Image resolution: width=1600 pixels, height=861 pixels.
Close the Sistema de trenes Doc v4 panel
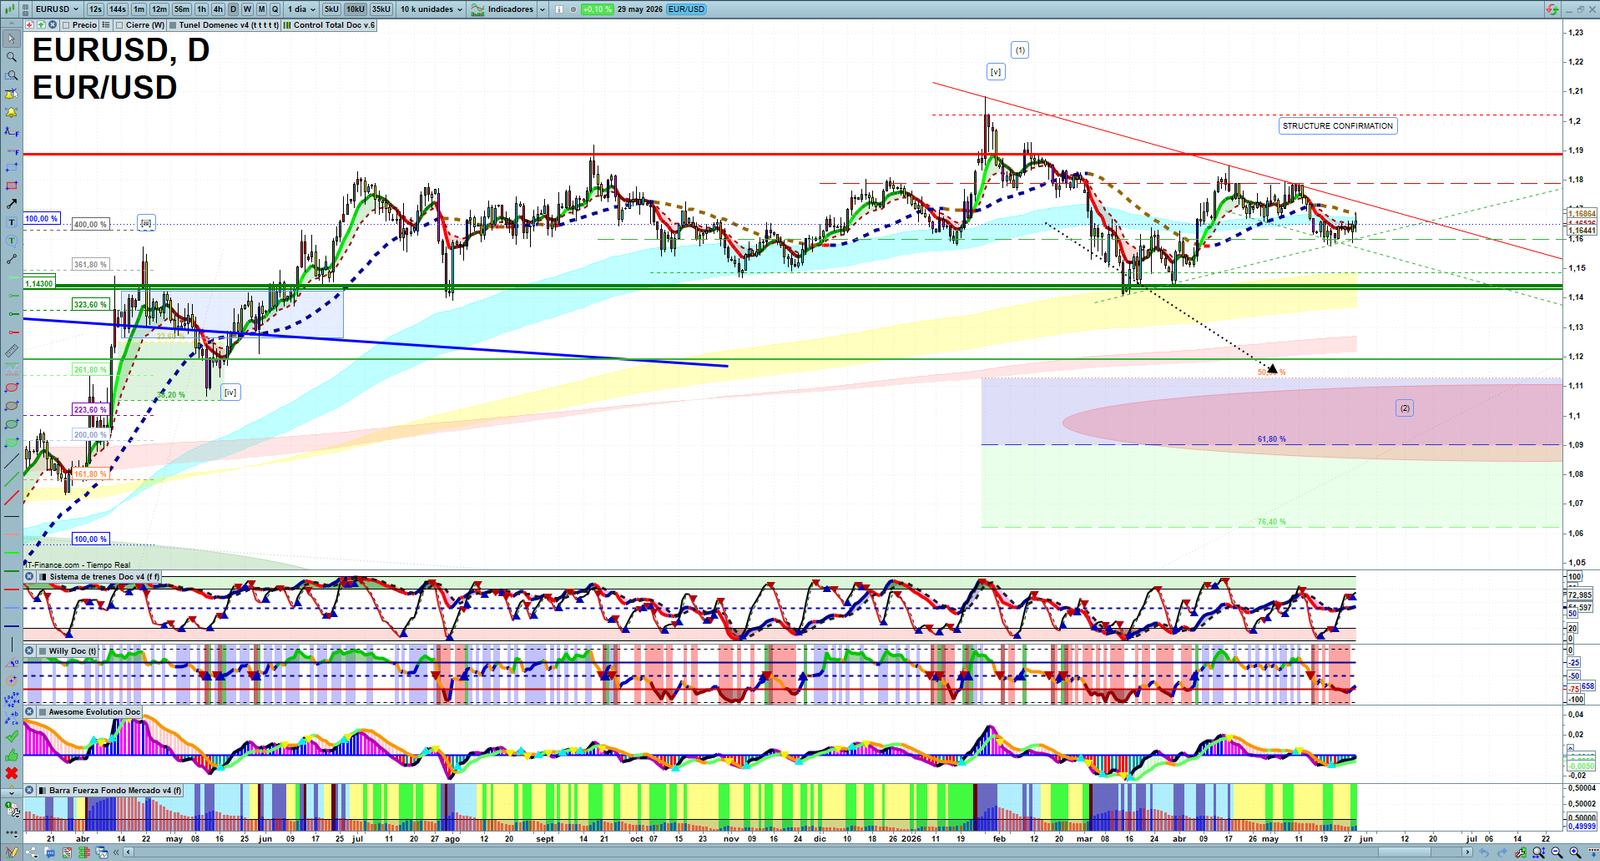(x=29, y=577)
